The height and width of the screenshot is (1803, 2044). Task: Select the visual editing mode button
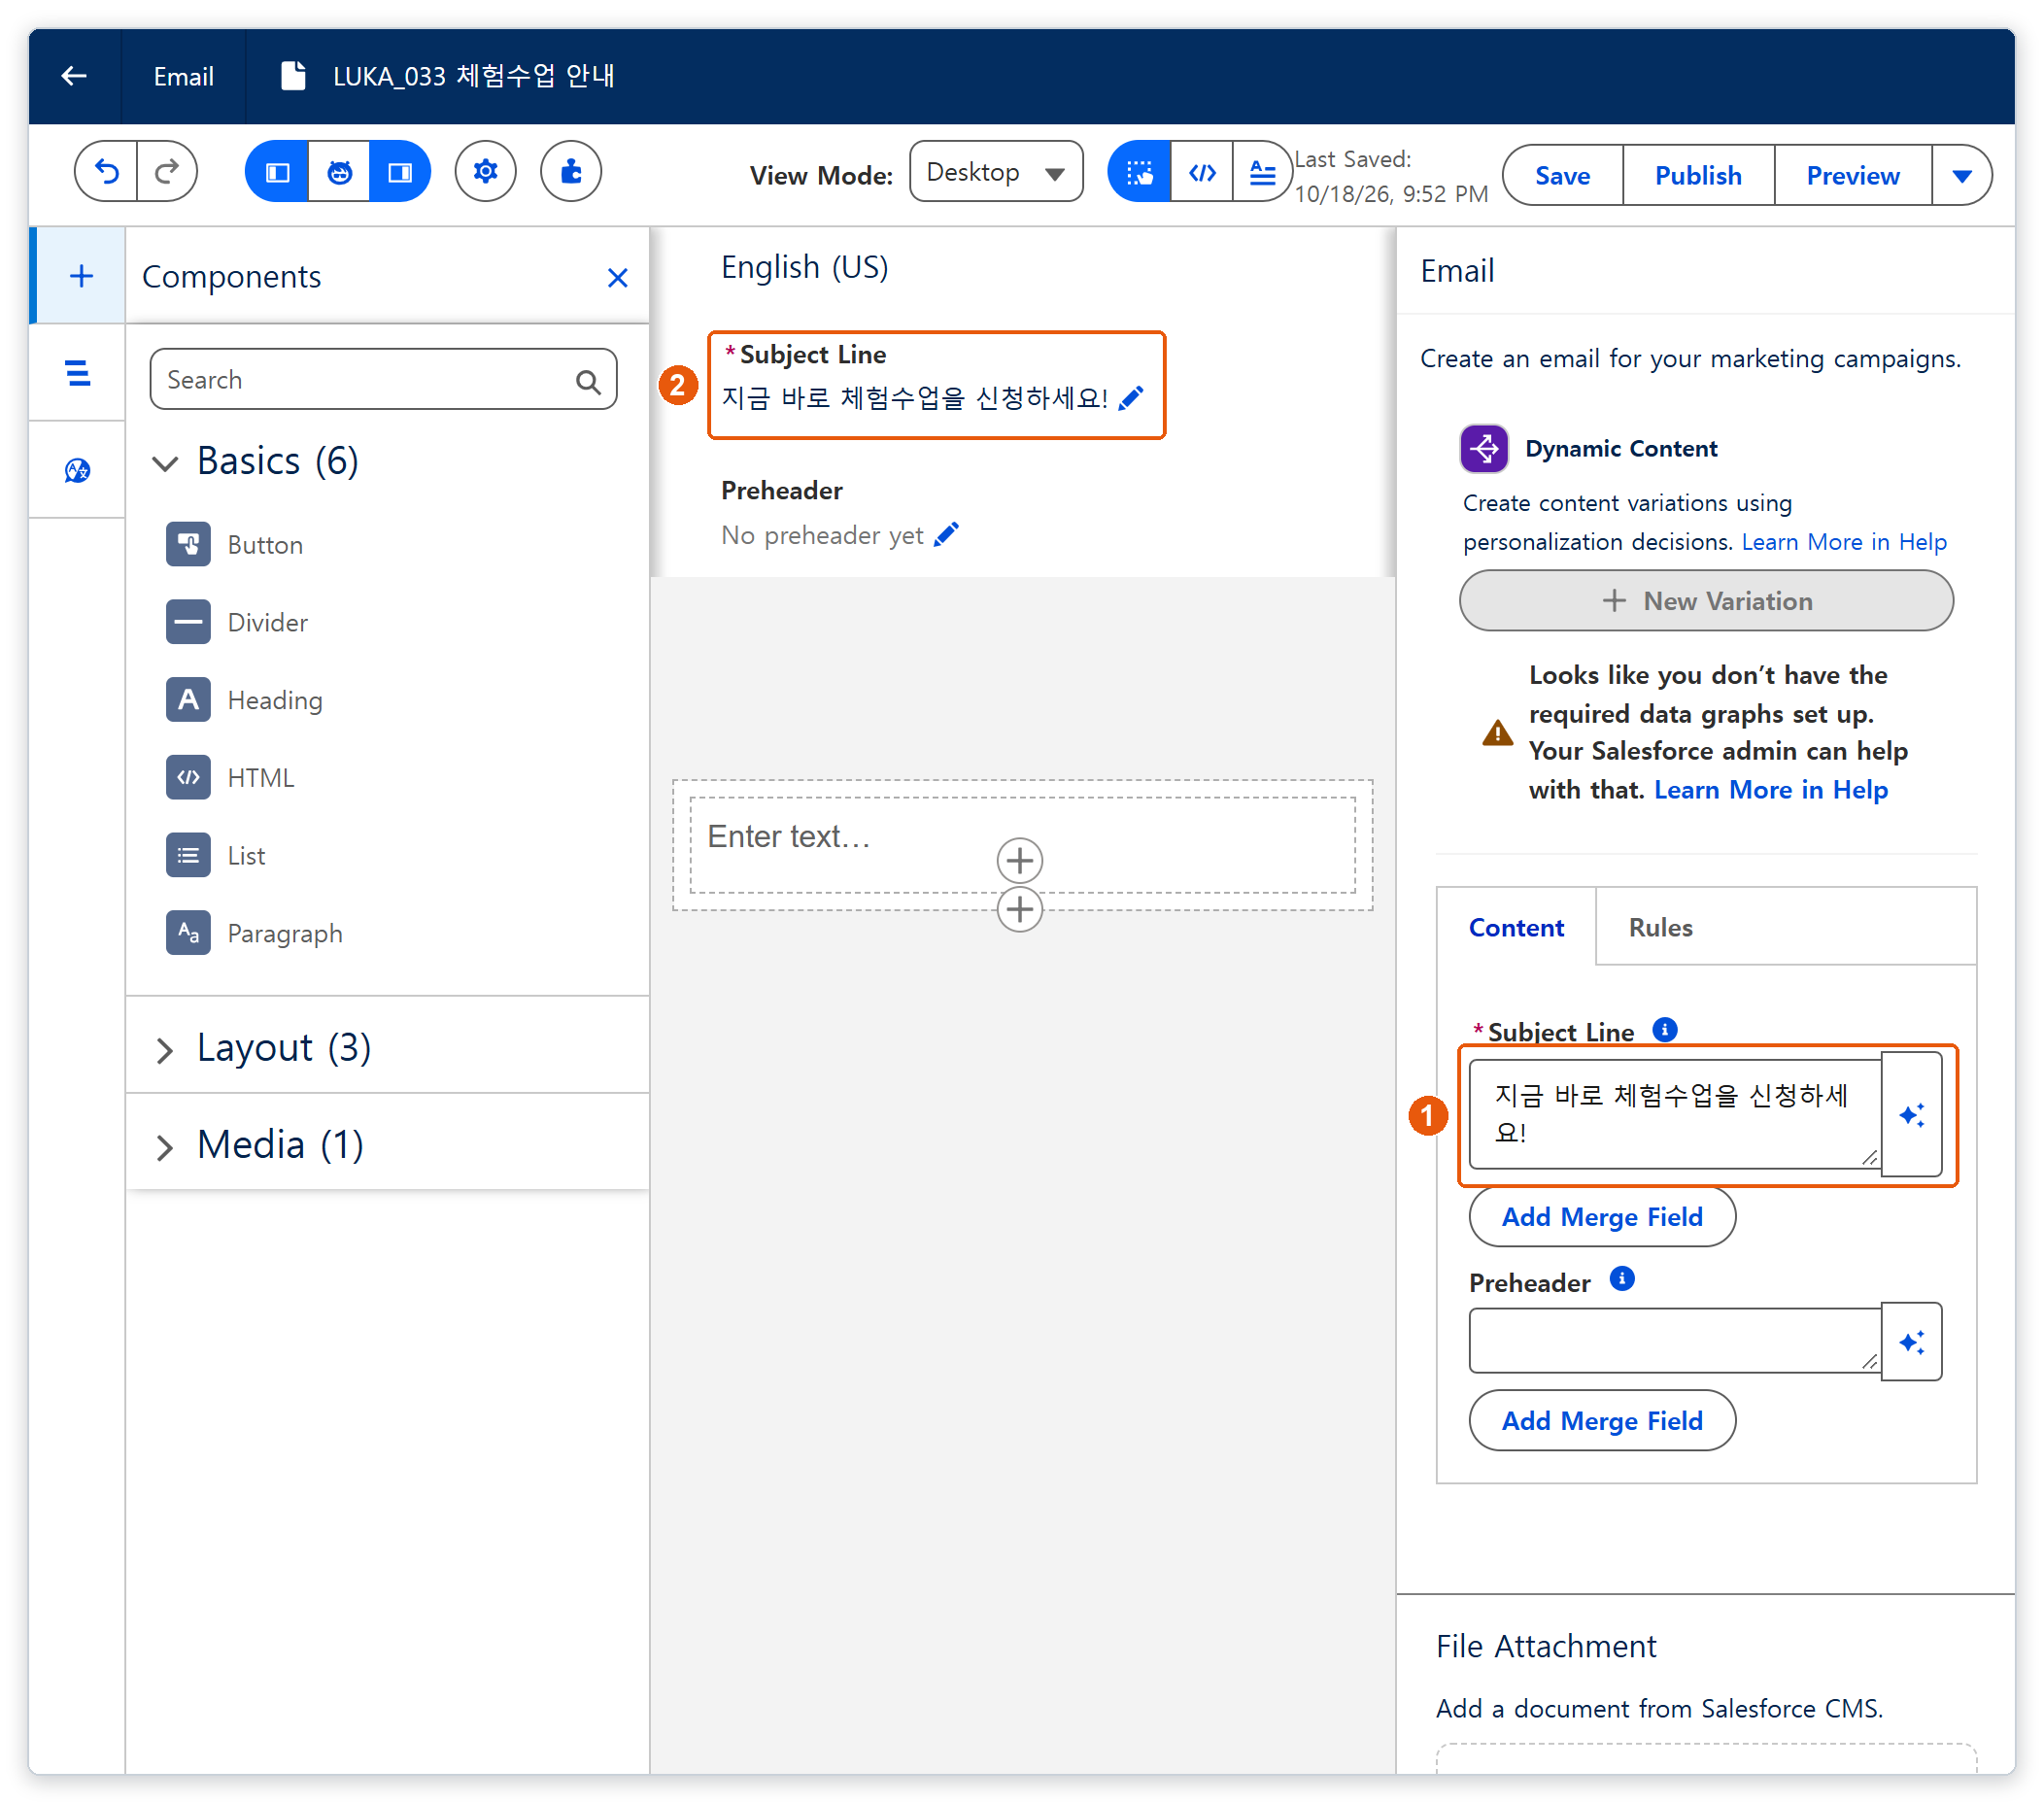pyautogui.click(x=1139, y=172)
